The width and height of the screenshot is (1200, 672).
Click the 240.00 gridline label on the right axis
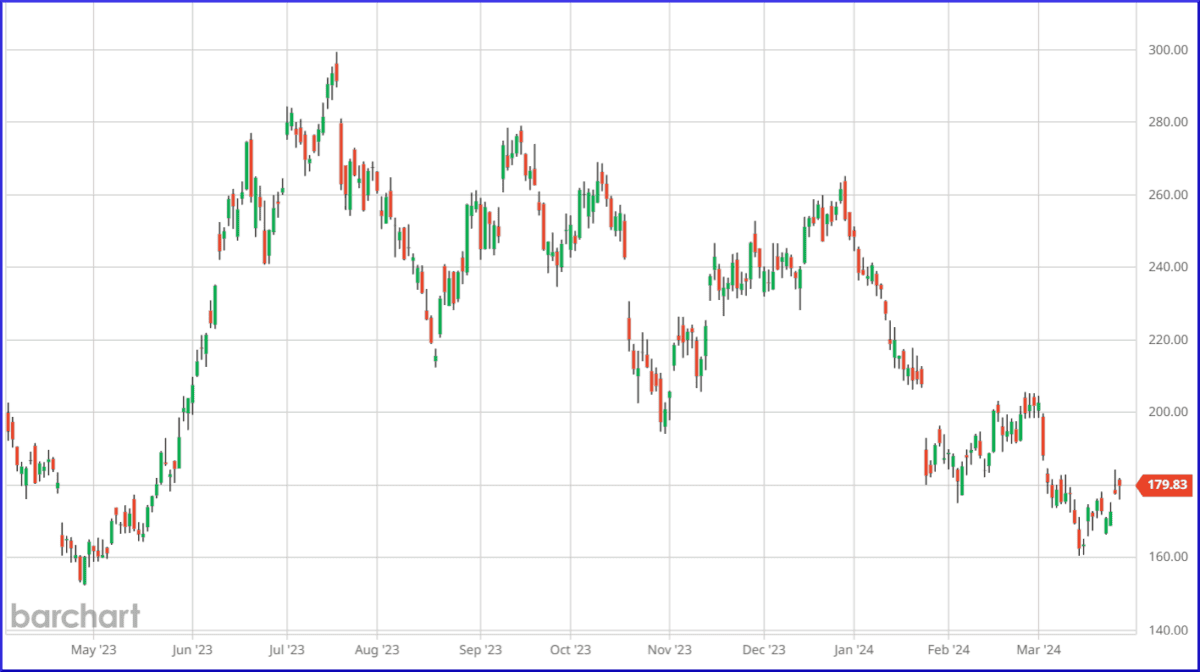(1166, 268)
